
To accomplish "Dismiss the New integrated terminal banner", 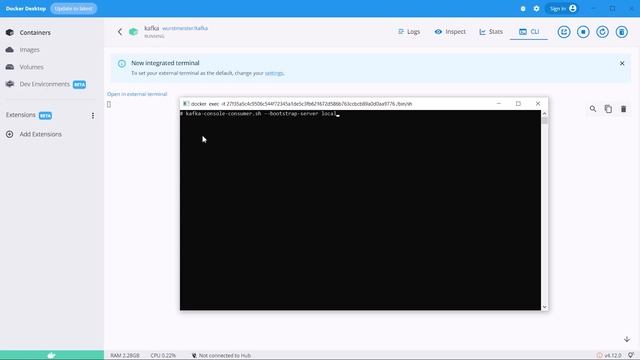I will pos(622,63).
